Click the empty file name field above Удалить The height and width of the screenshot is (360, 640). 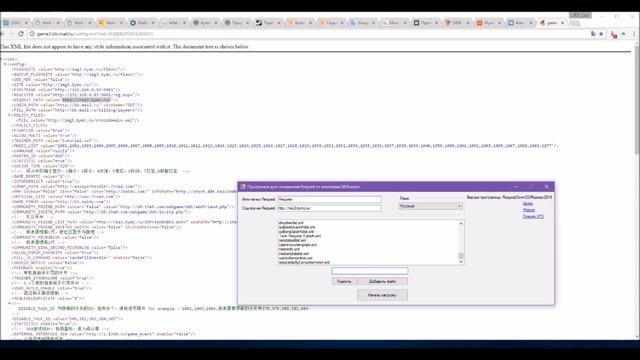[x=370, y=271]
